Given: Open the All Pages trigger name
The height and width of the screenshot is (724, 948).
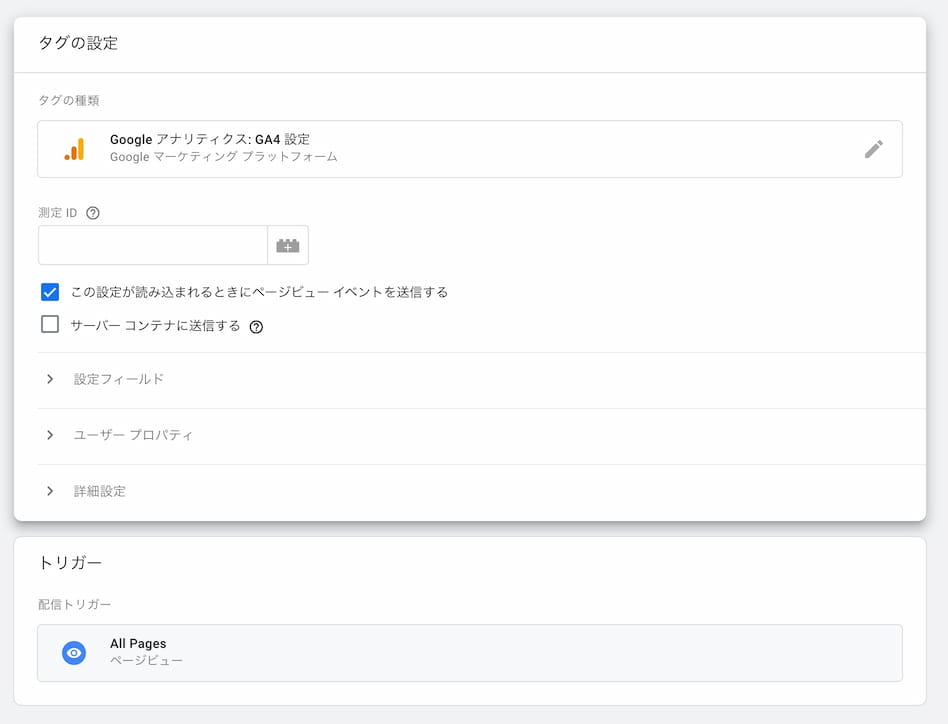Looking at the screenshot, I should [x=138, y=644].
